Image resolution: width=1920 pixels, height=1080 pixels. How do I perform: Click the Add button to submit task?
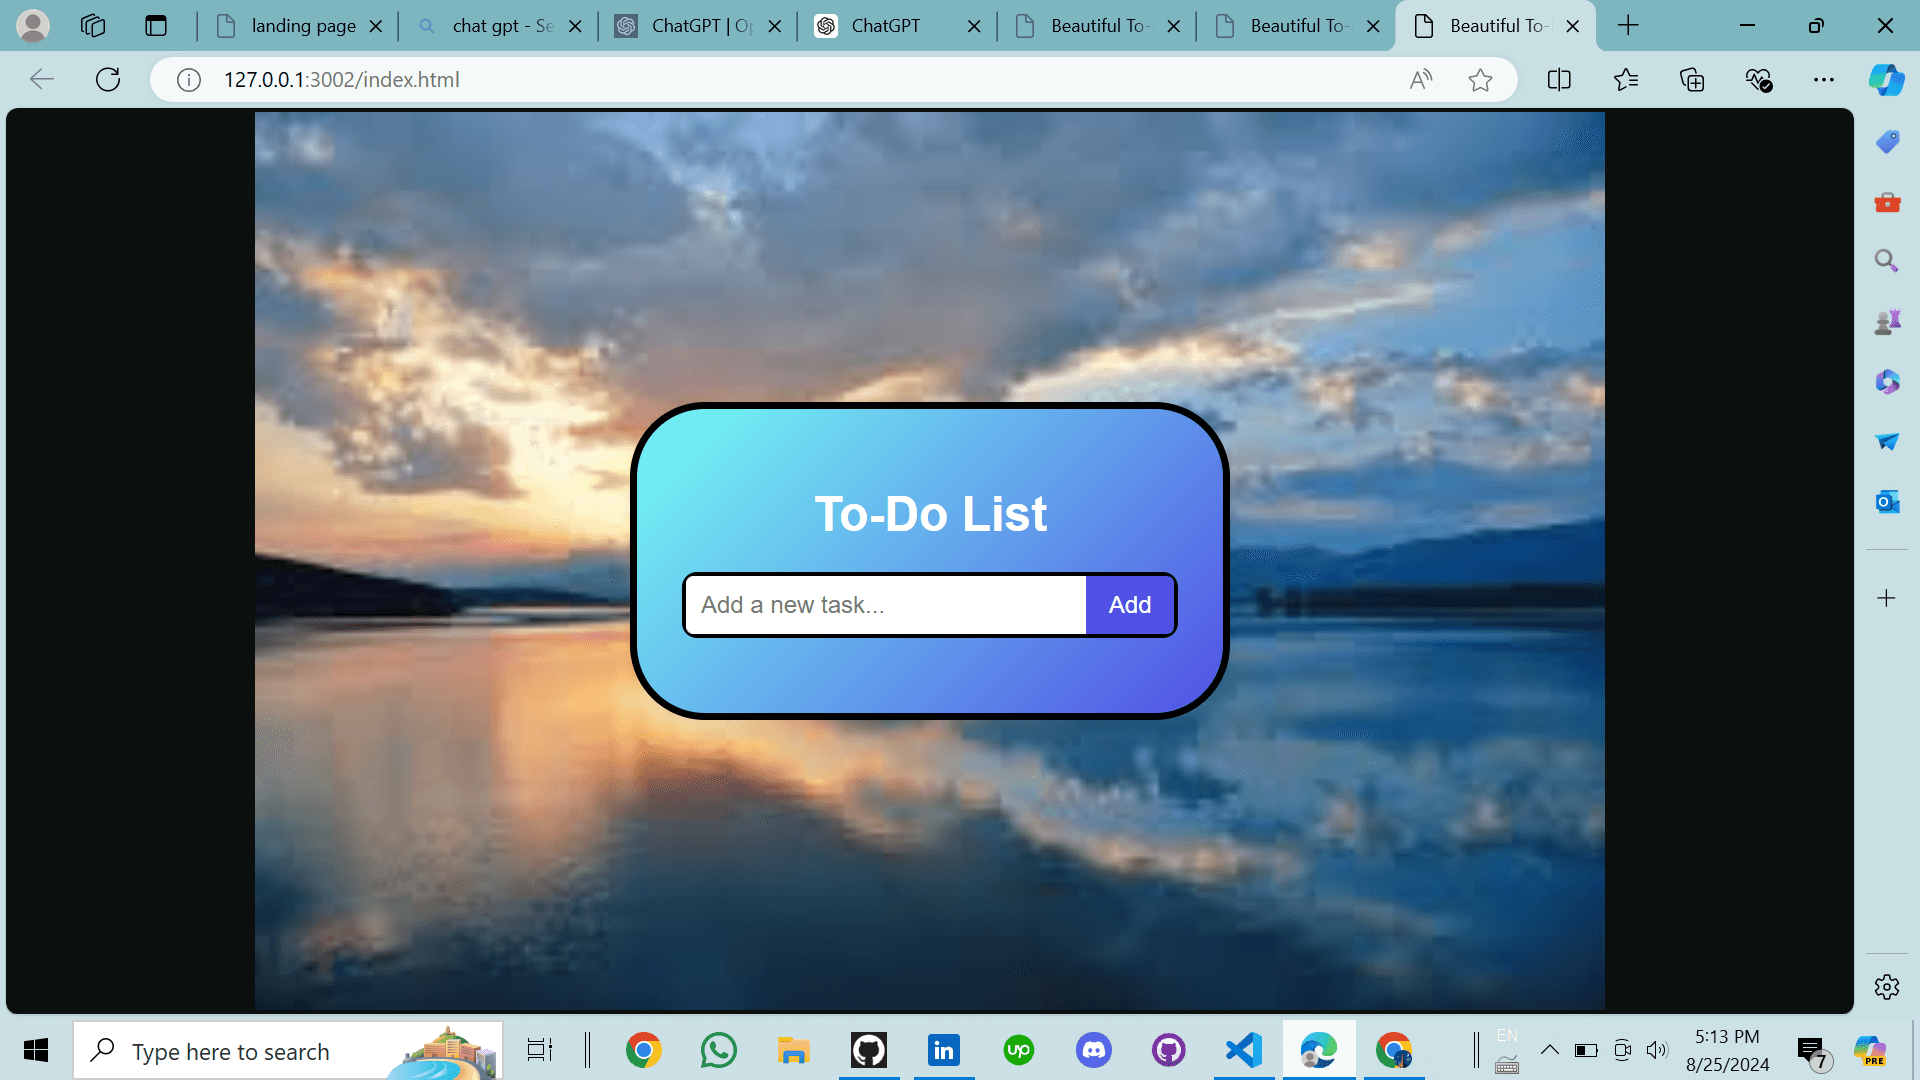[x=1127, y=604]
